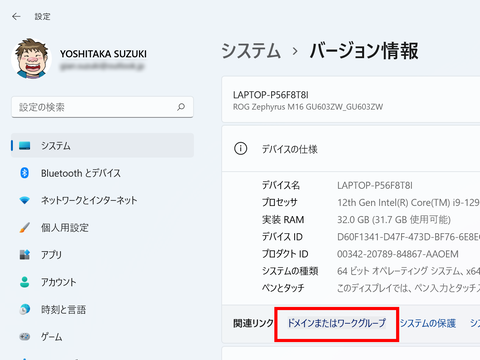
Task: Click the Bluetooth icon
Action: point(25,173)
